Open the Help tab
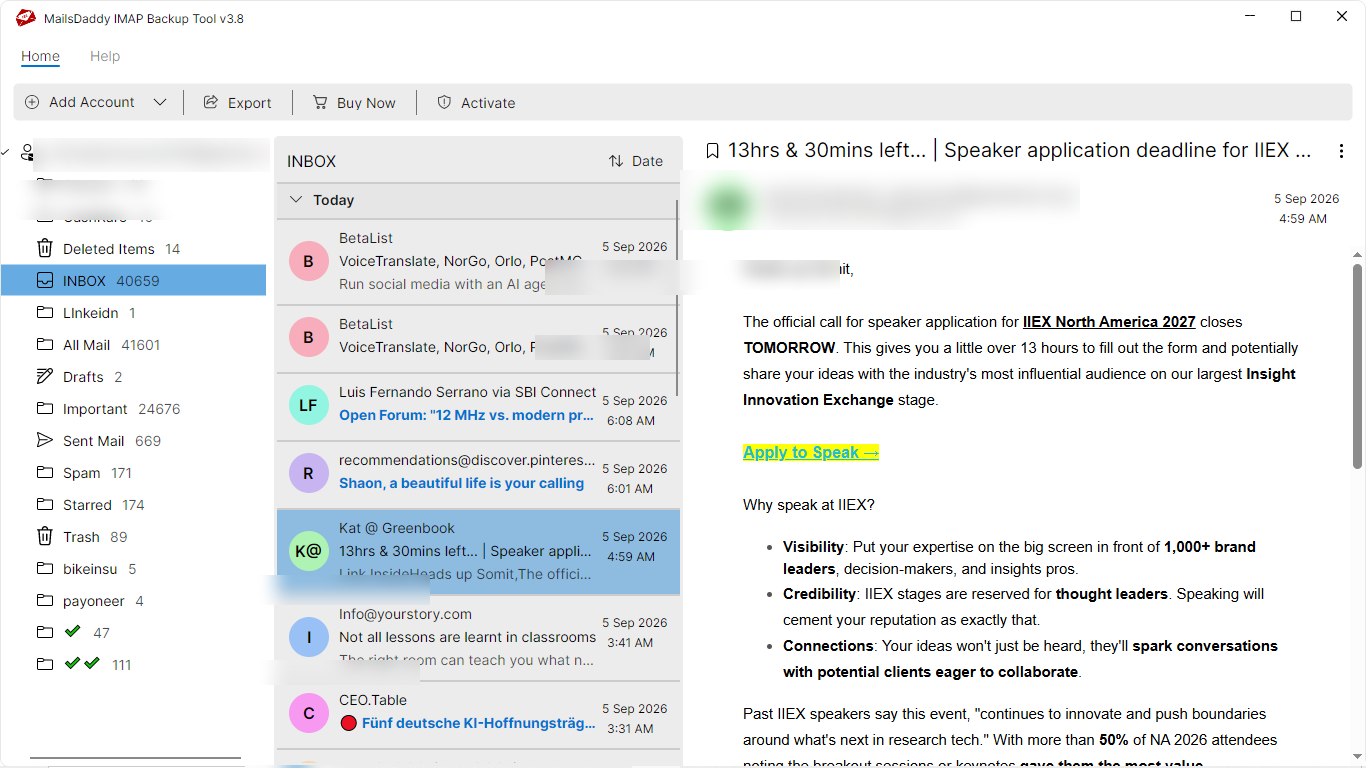Screen dimensions: 1366x768 coord(105,56)
